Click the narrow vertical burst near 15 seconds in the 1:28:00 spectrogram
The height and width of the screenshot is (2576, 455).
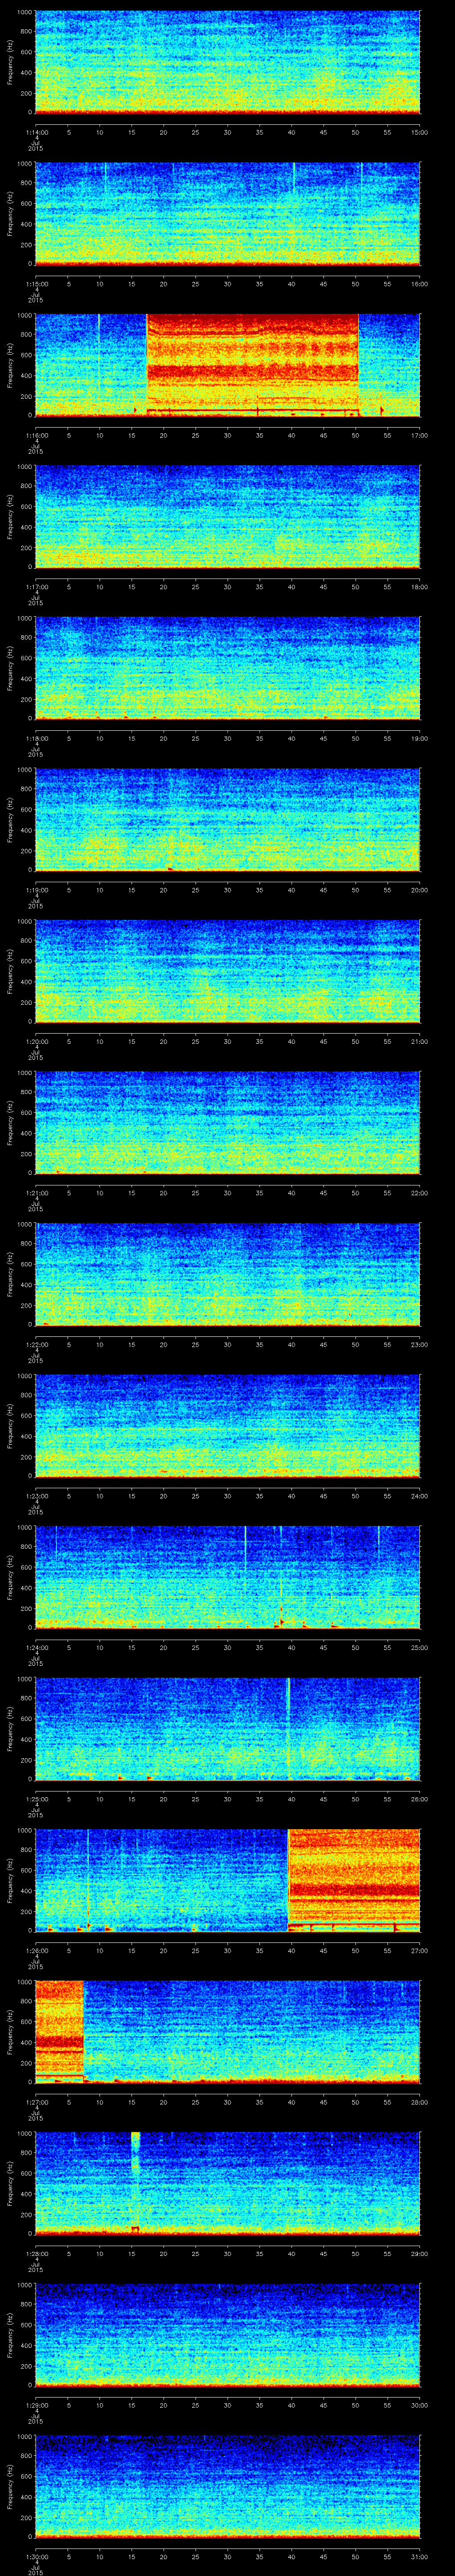tap(135, 2183)
